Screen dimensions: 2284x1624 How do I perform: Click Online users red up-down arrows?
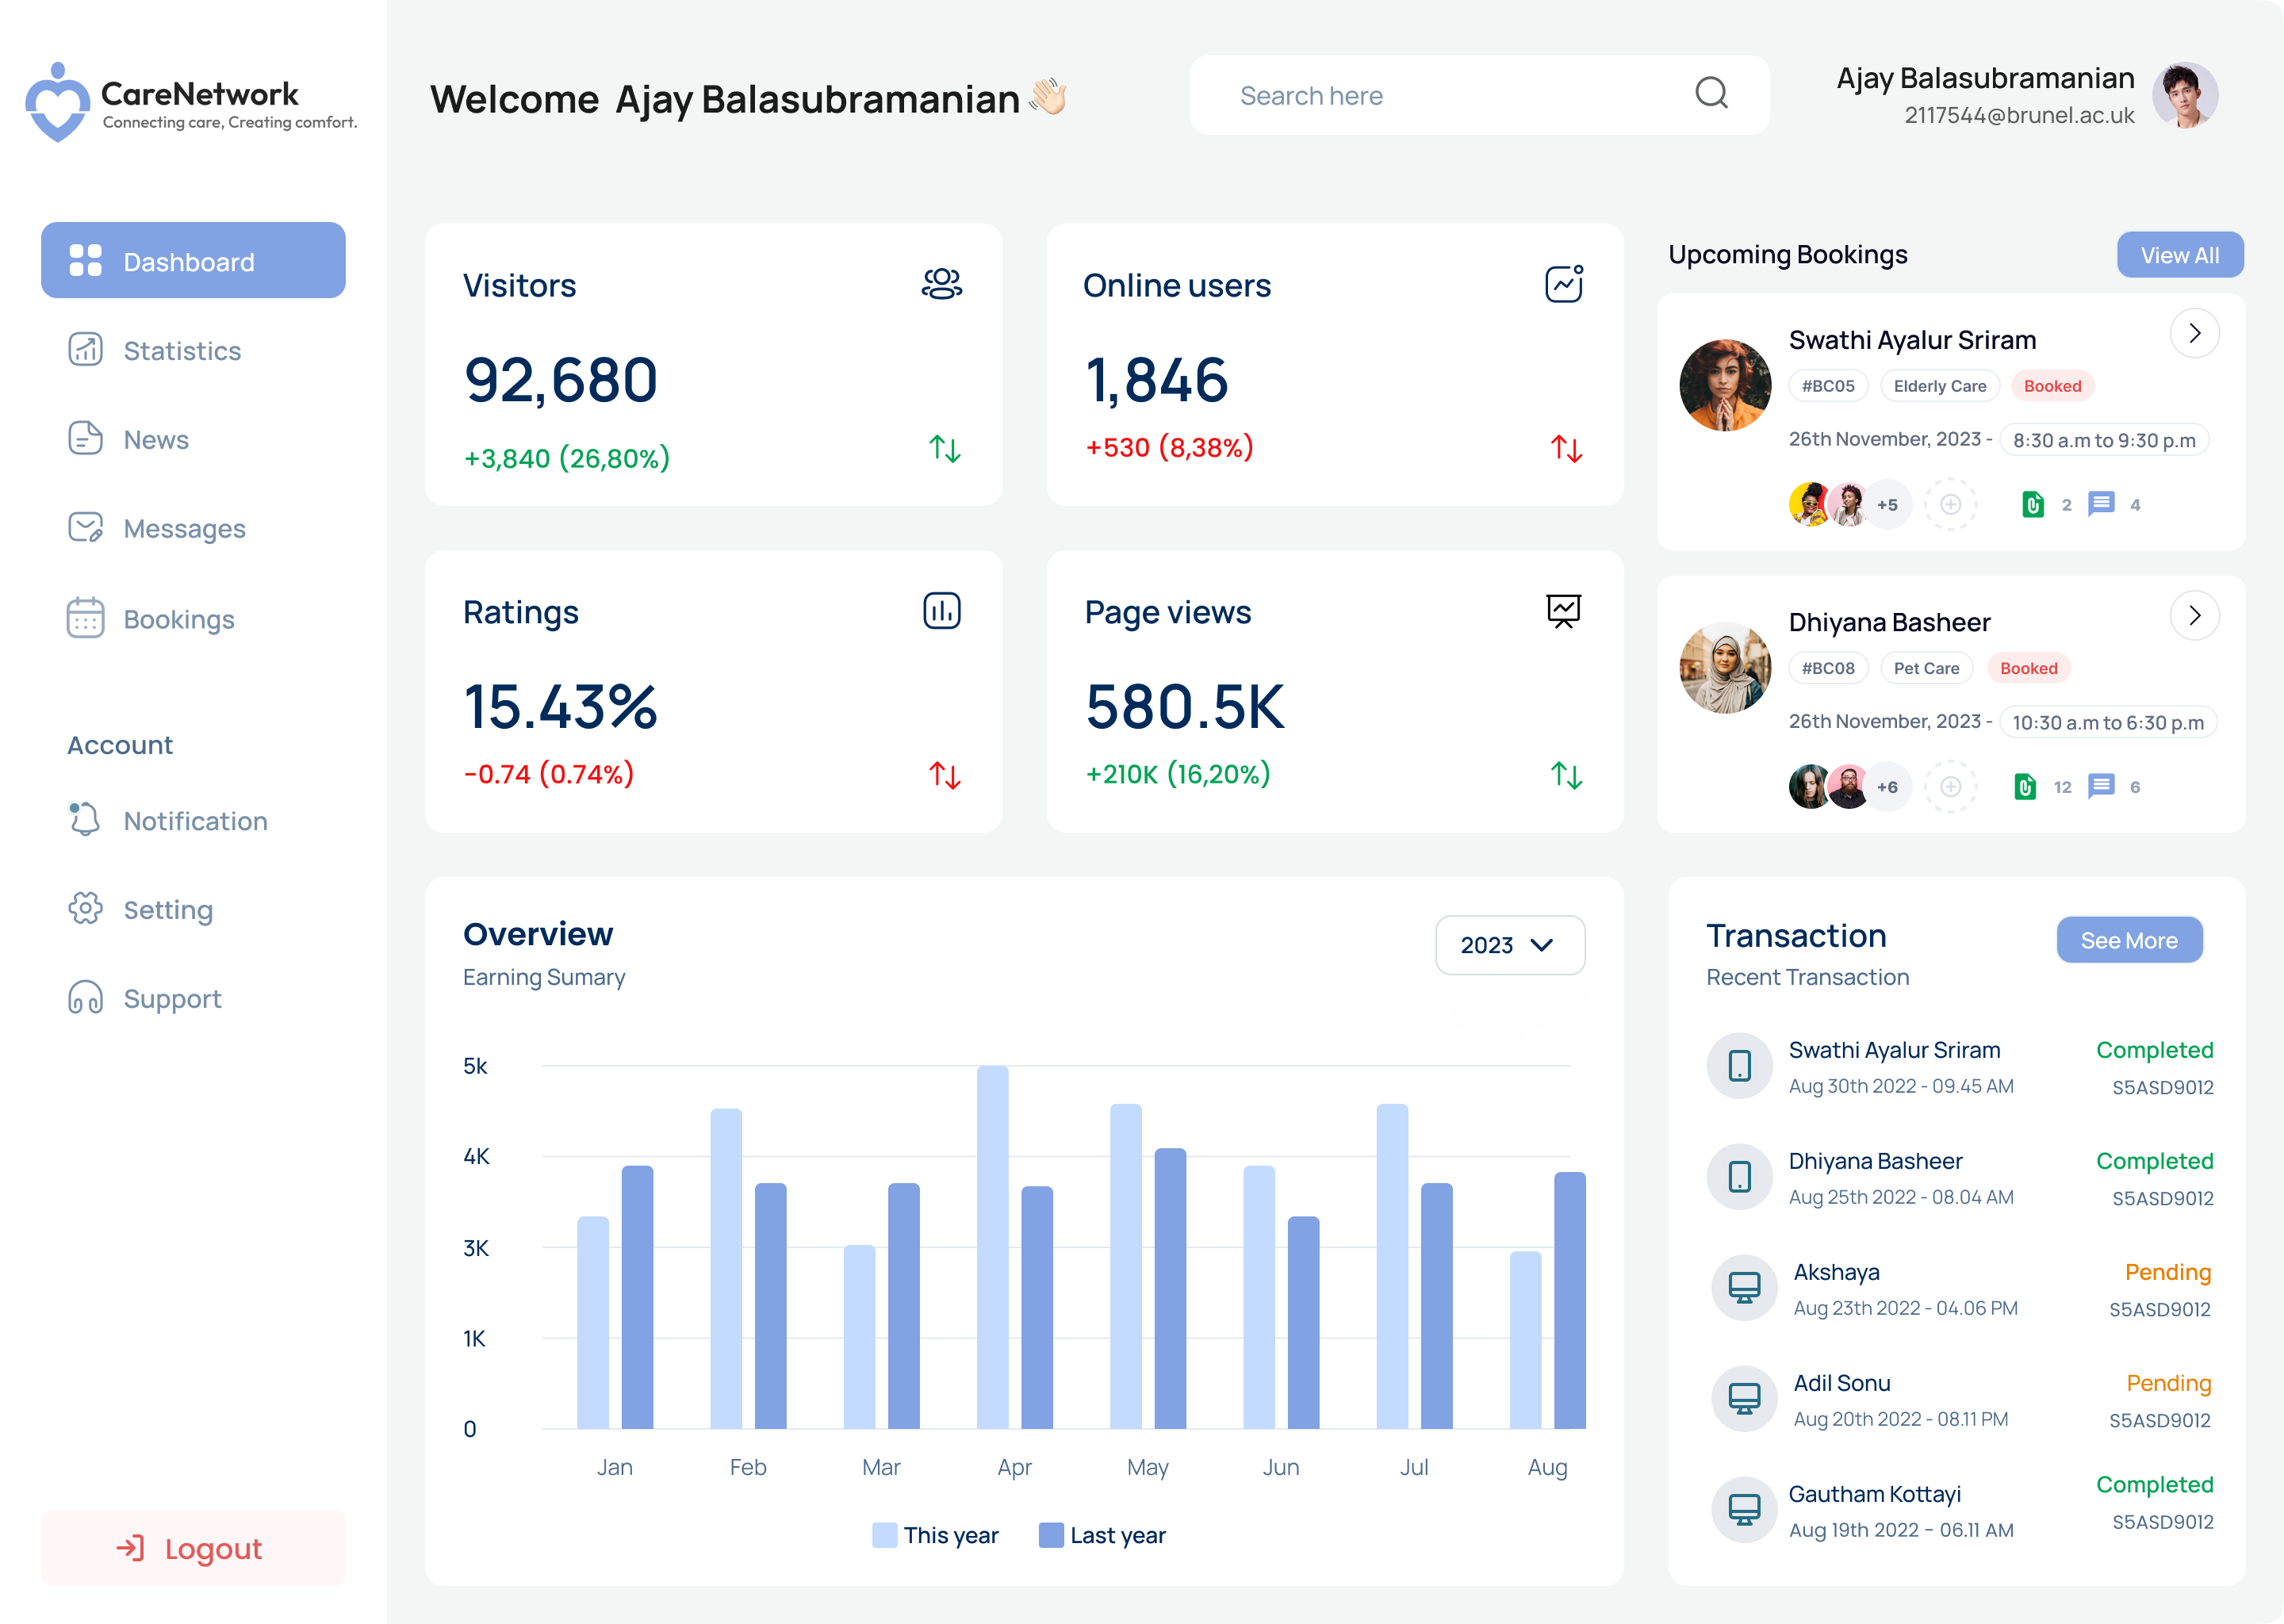[1566, 448]
